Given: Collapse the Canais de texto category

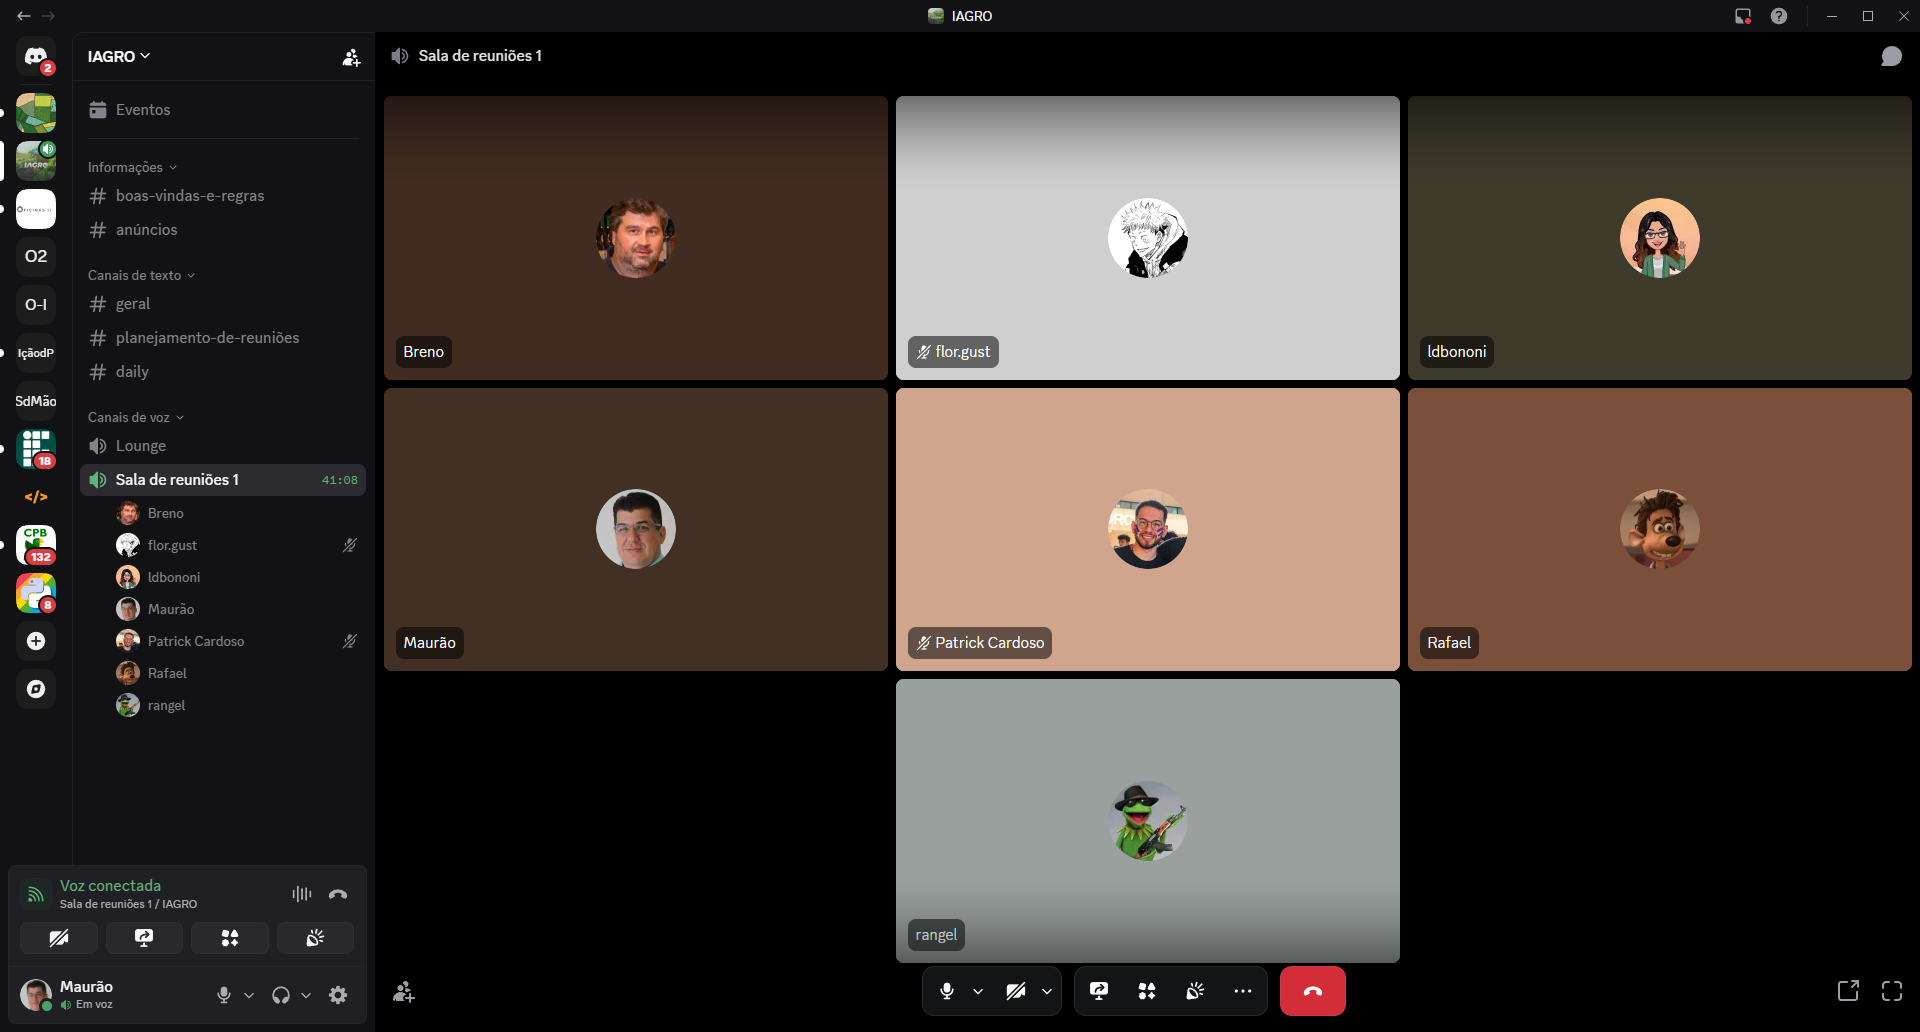Looking at the screenshot, I should (141, 275).
